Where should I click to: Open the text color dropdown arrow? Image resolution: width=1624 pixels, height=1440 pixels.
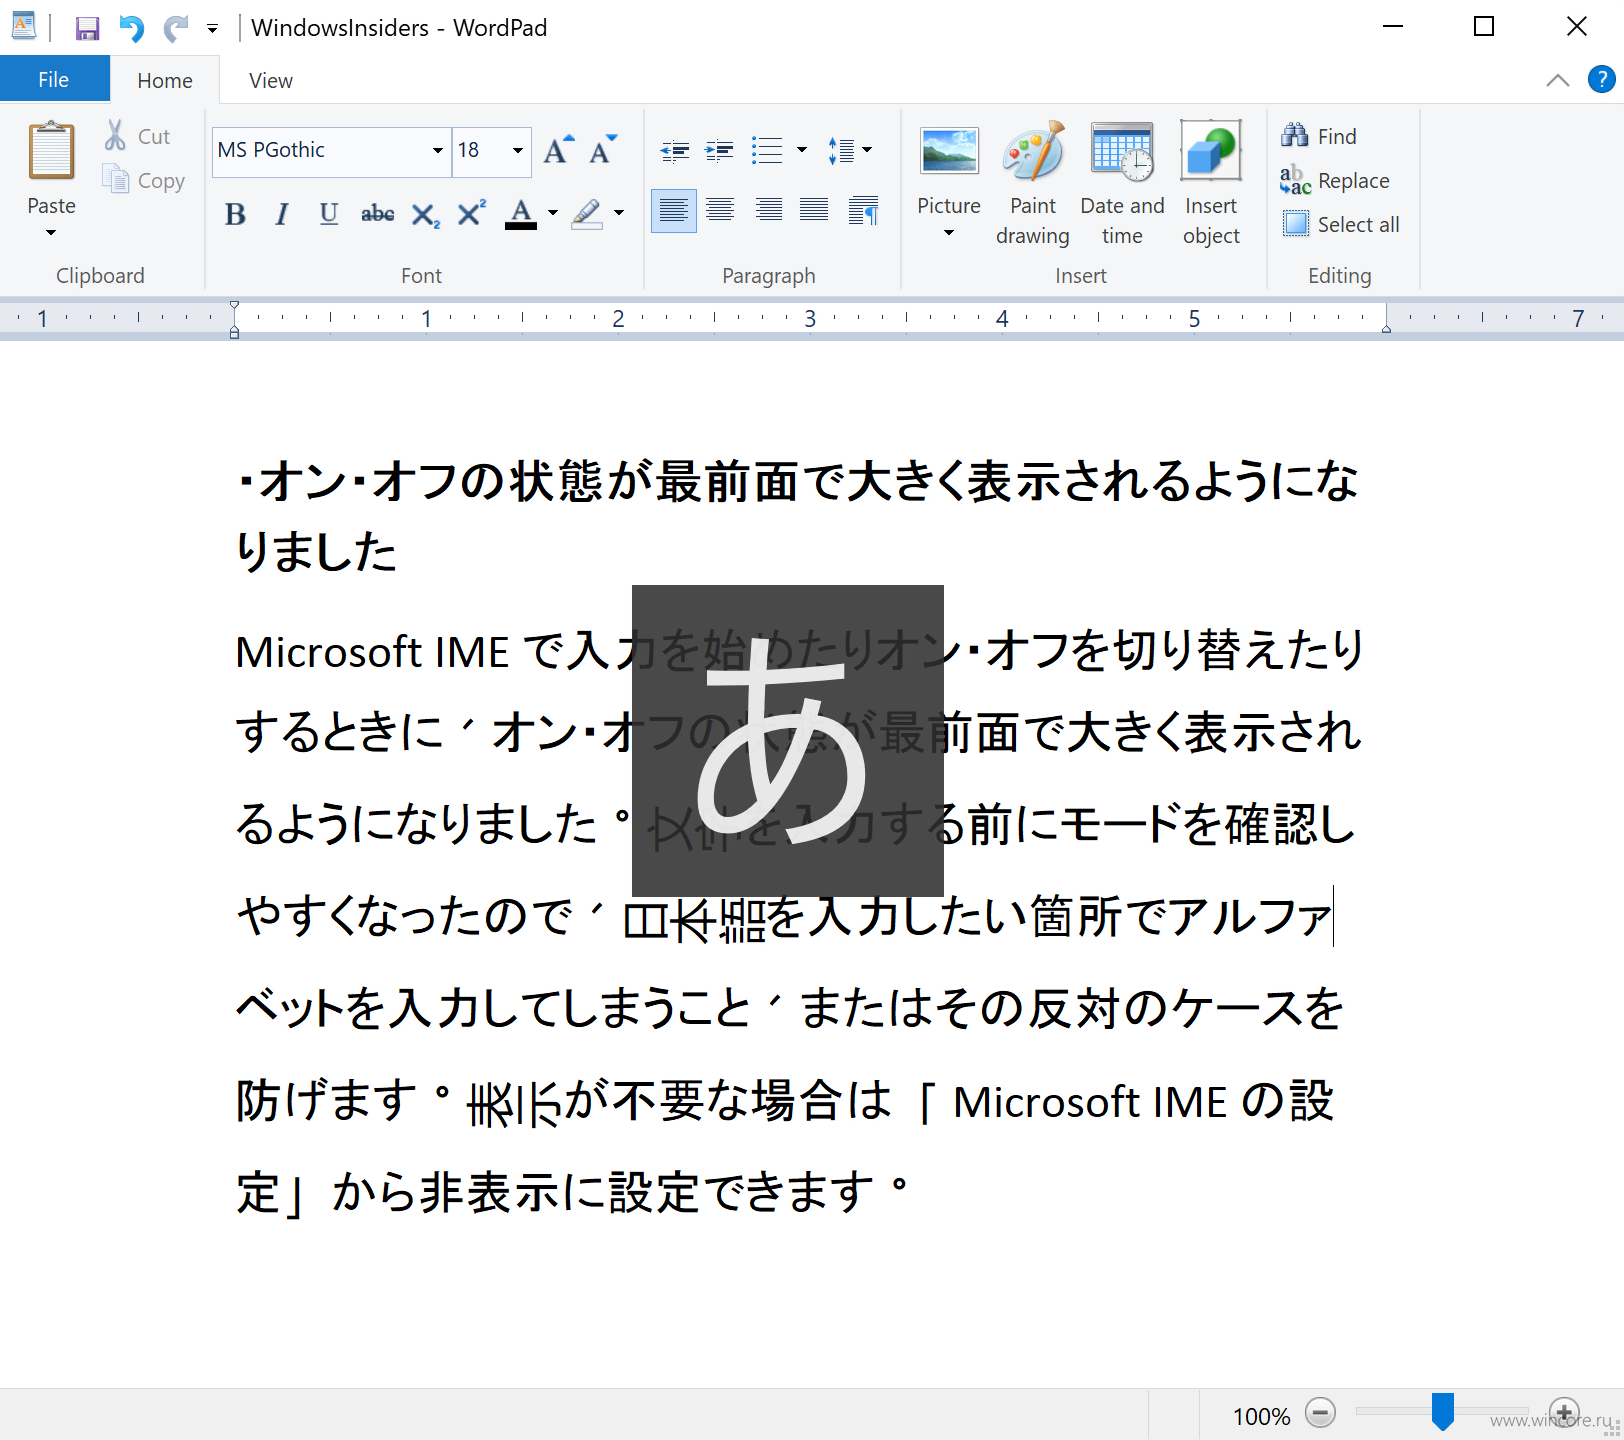(x=553, y=213)
